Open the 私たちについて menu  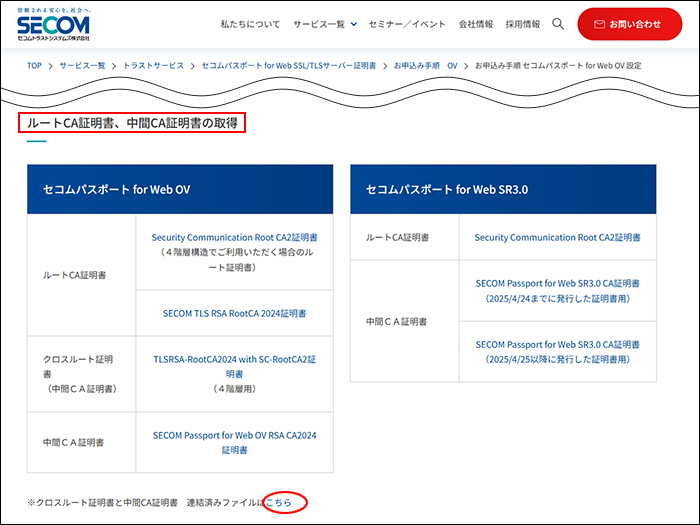(250, 24)
